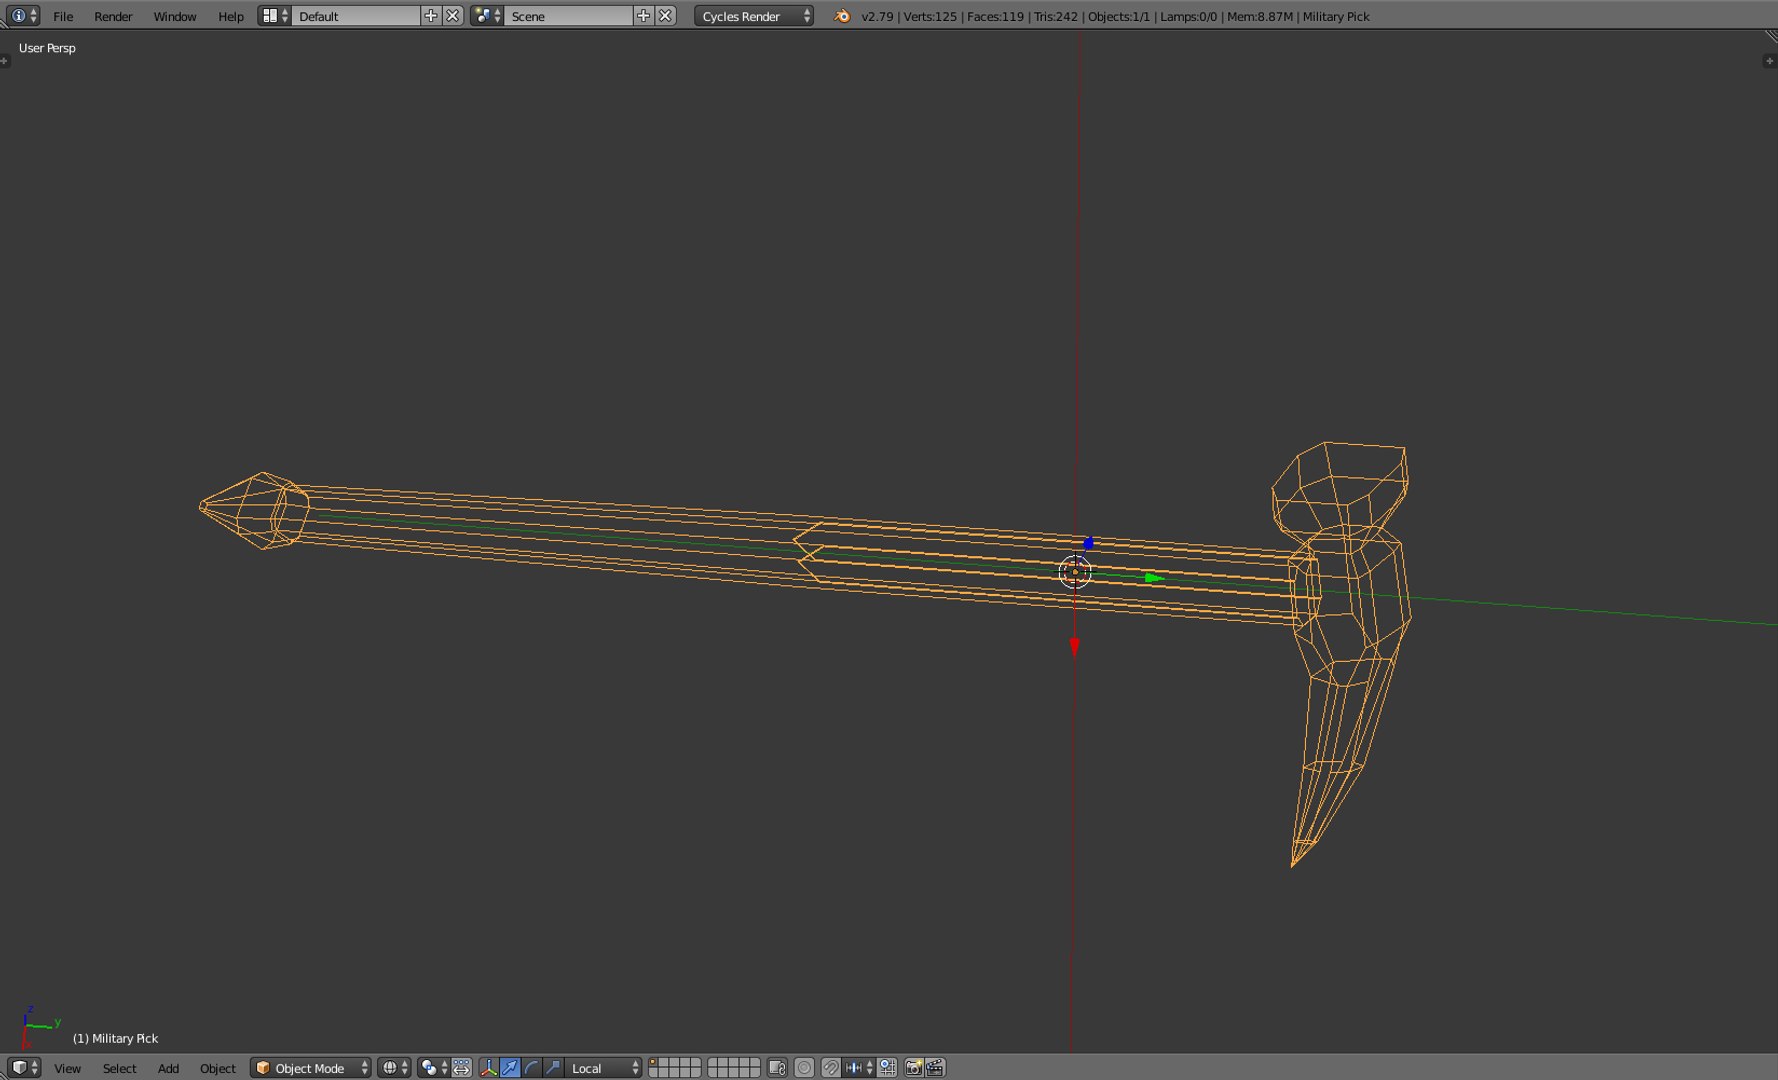Open the Add menu in 3D viewport
The width and height of the screenshot is (1778, 1080).
tap(168, 1068)
